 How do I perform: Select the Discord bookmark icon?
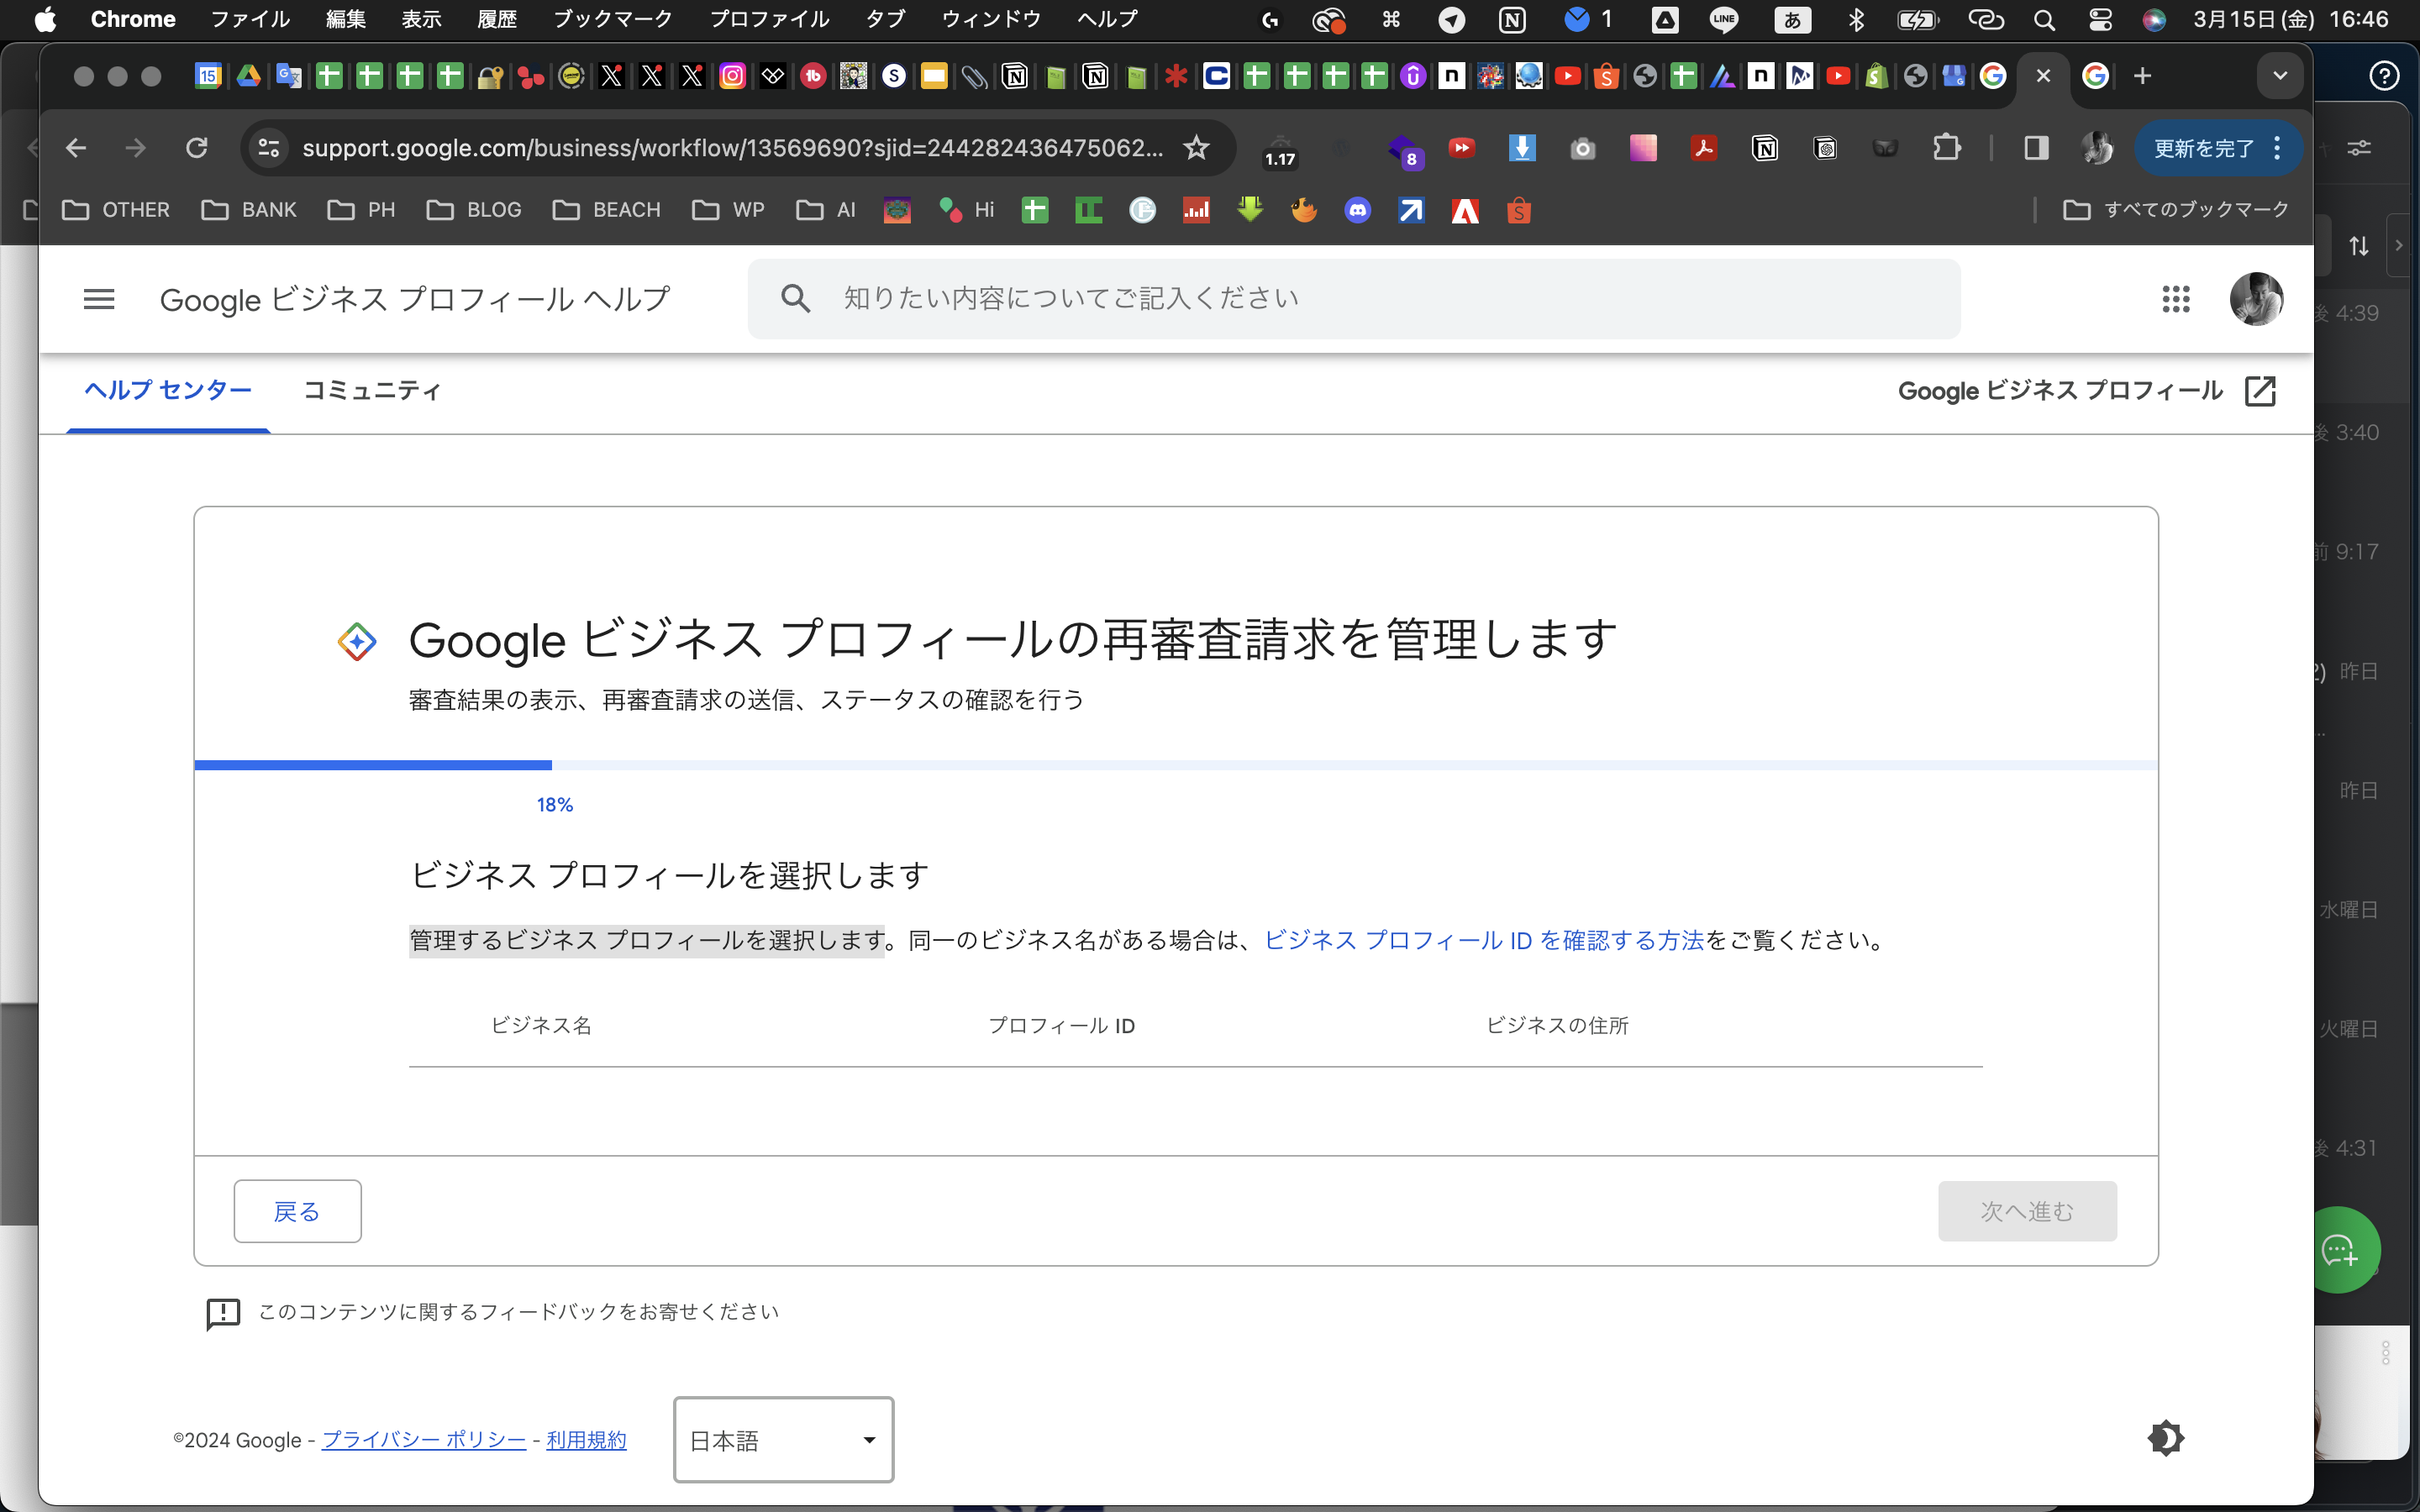pos(1358,210)
